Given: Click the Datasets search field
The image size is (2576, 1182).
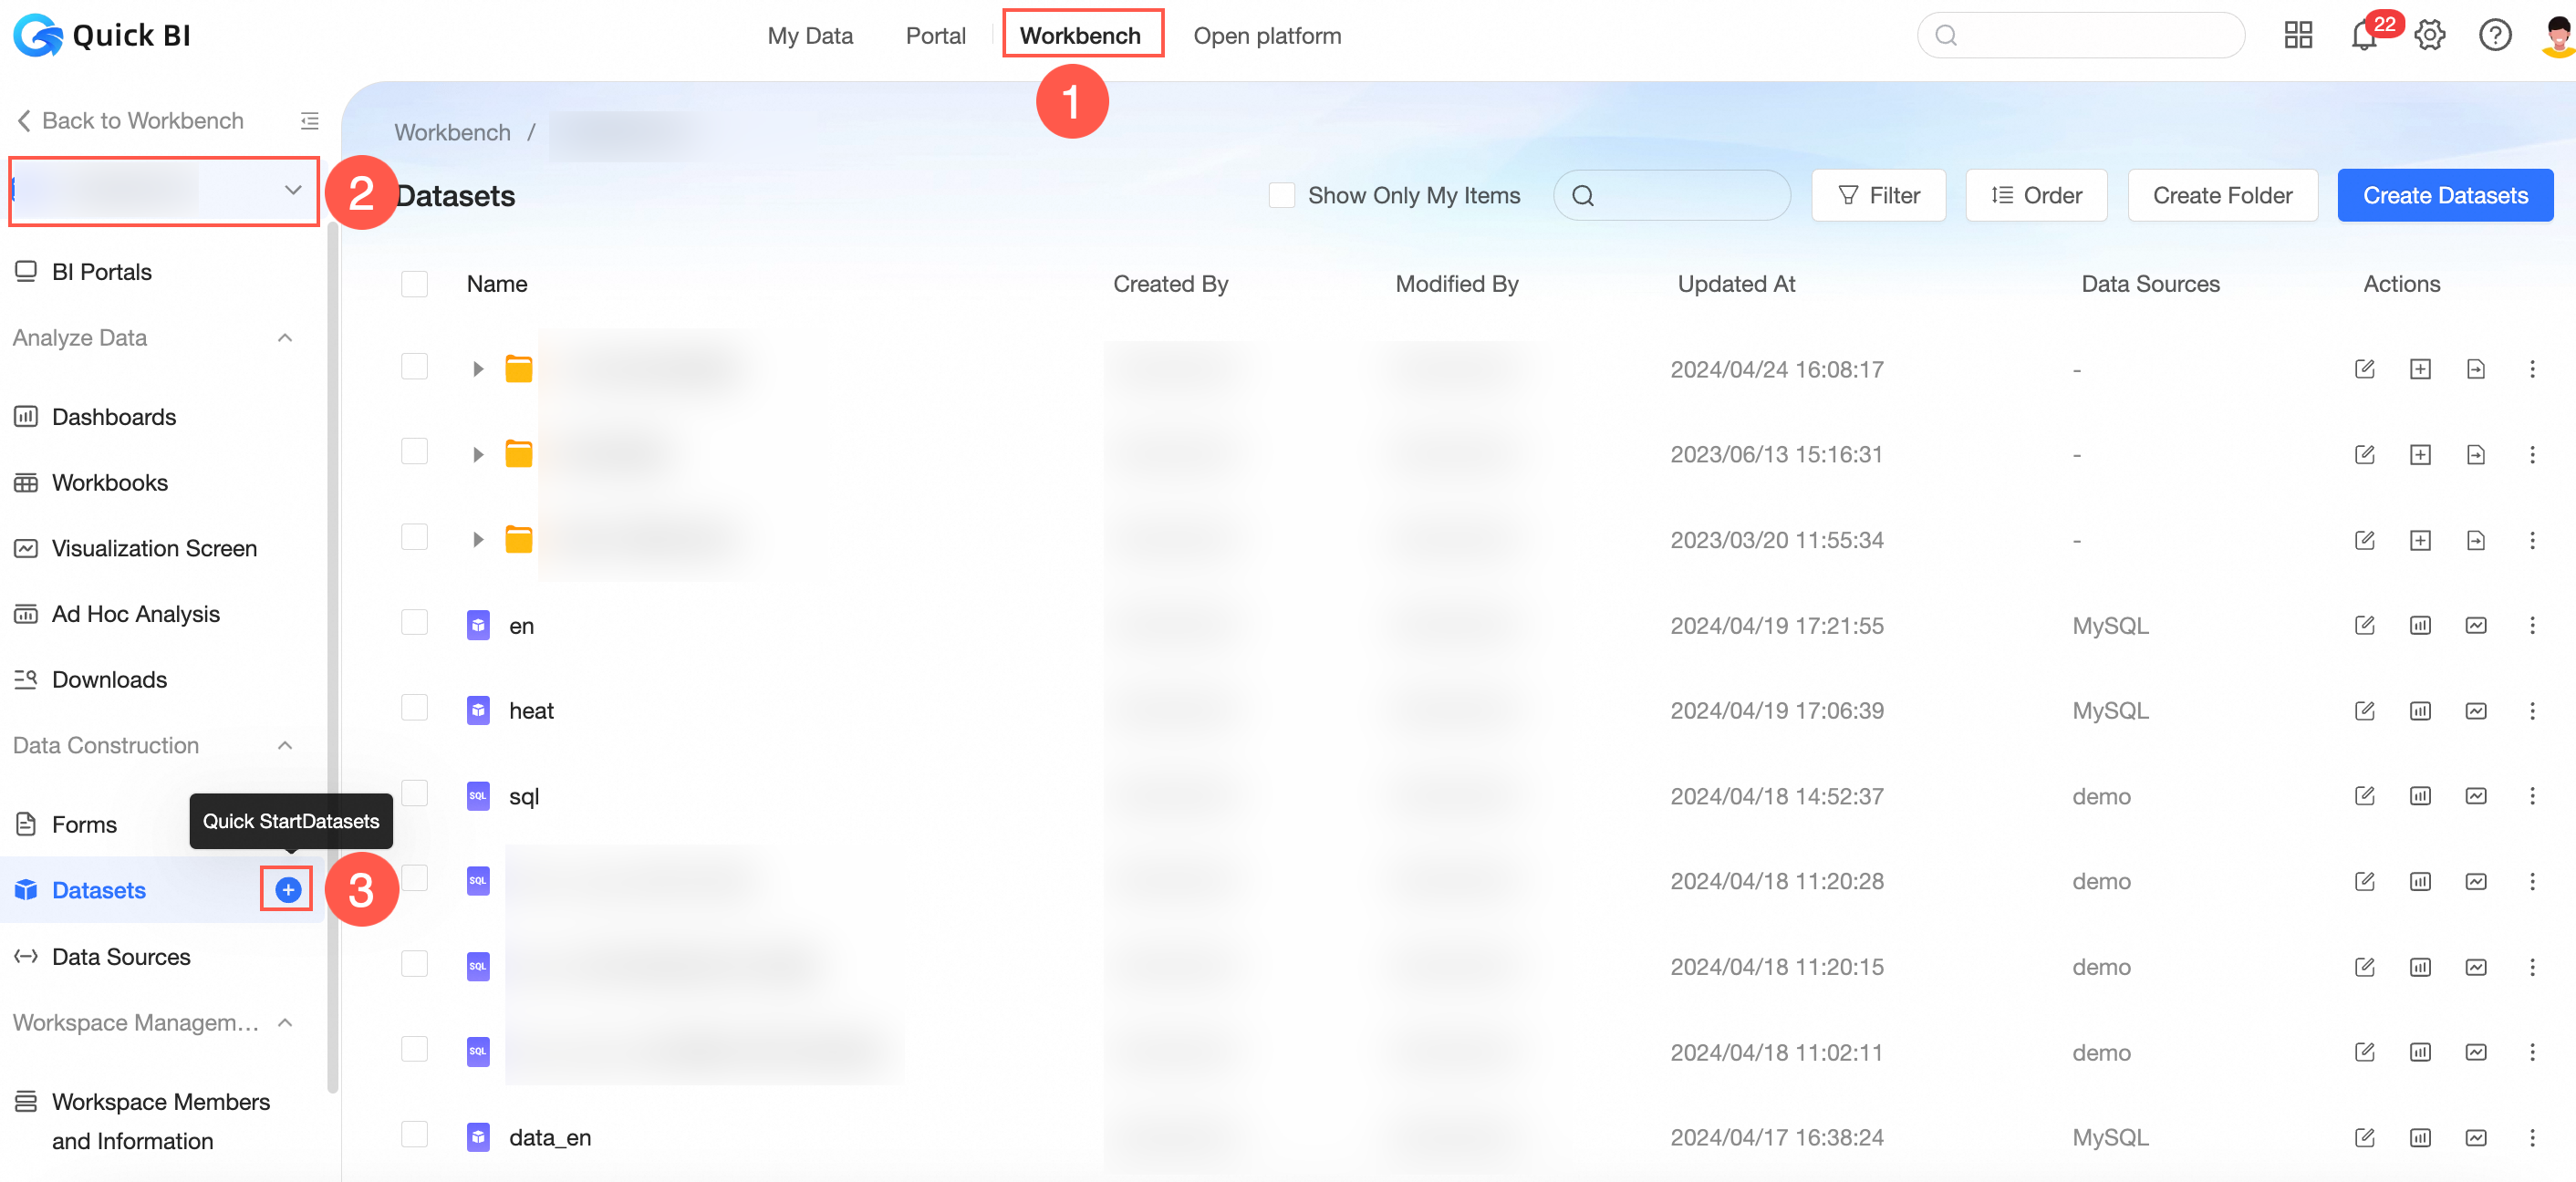Looking at the screenshot, I should pyautogui.click(x=1671, y=195).
